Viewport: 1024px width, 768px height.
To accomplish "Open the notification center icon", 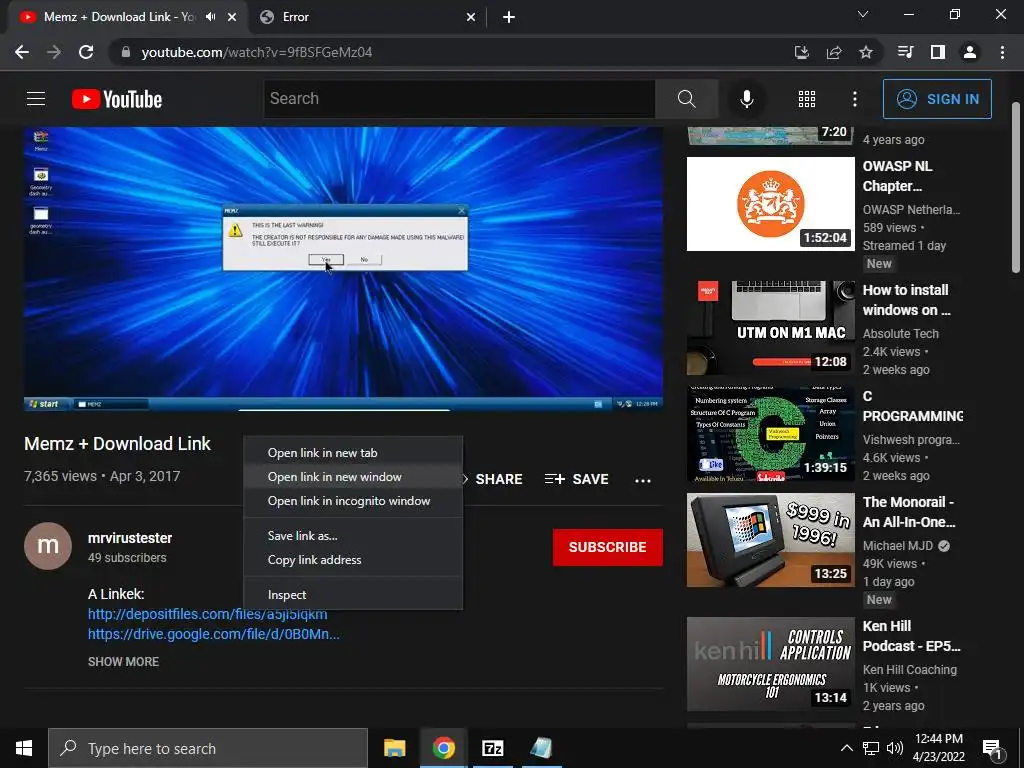I will tap(992, 748).
